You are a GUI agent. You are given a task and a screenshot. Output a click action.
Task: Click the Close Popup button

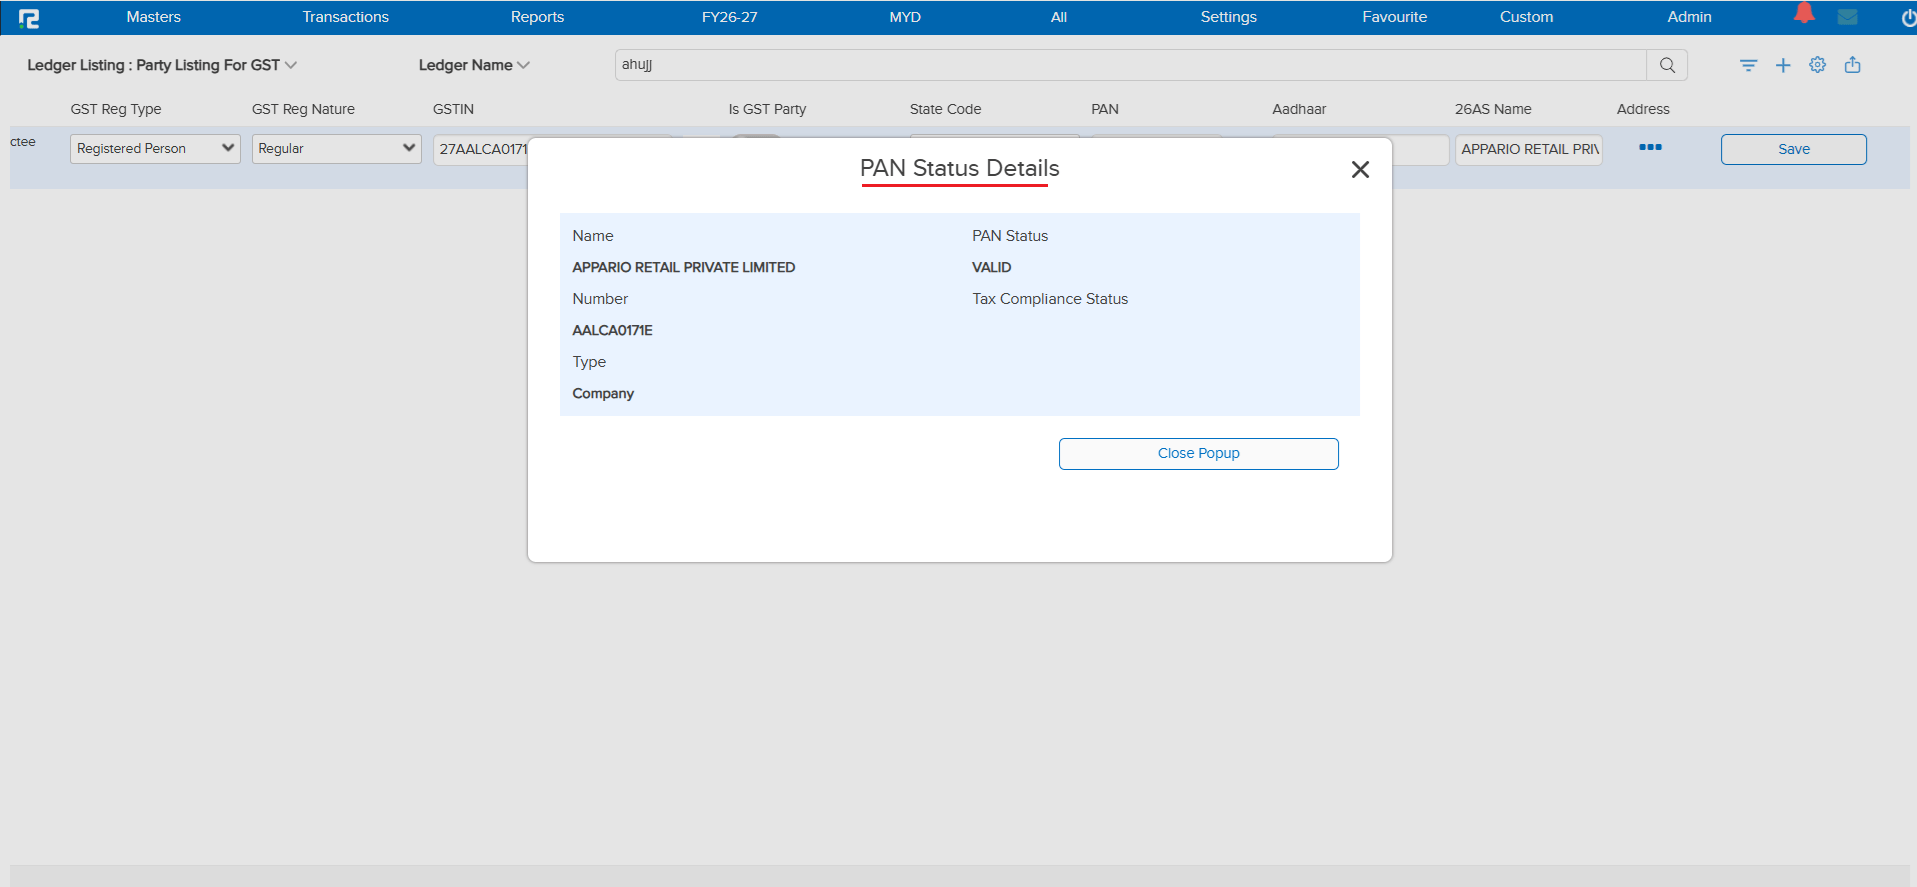1198,453
